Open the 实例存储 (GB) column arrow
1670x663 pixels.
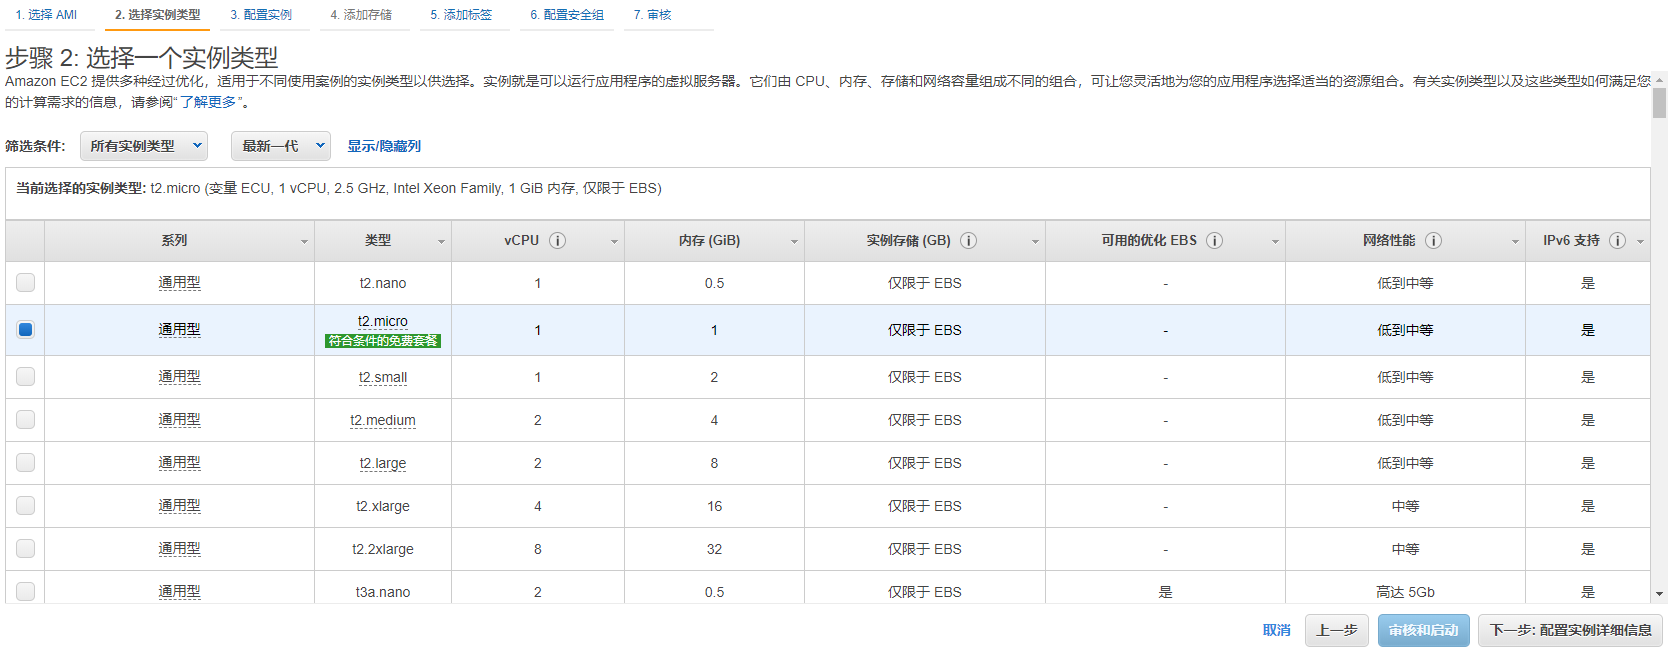click(1035, 242)
